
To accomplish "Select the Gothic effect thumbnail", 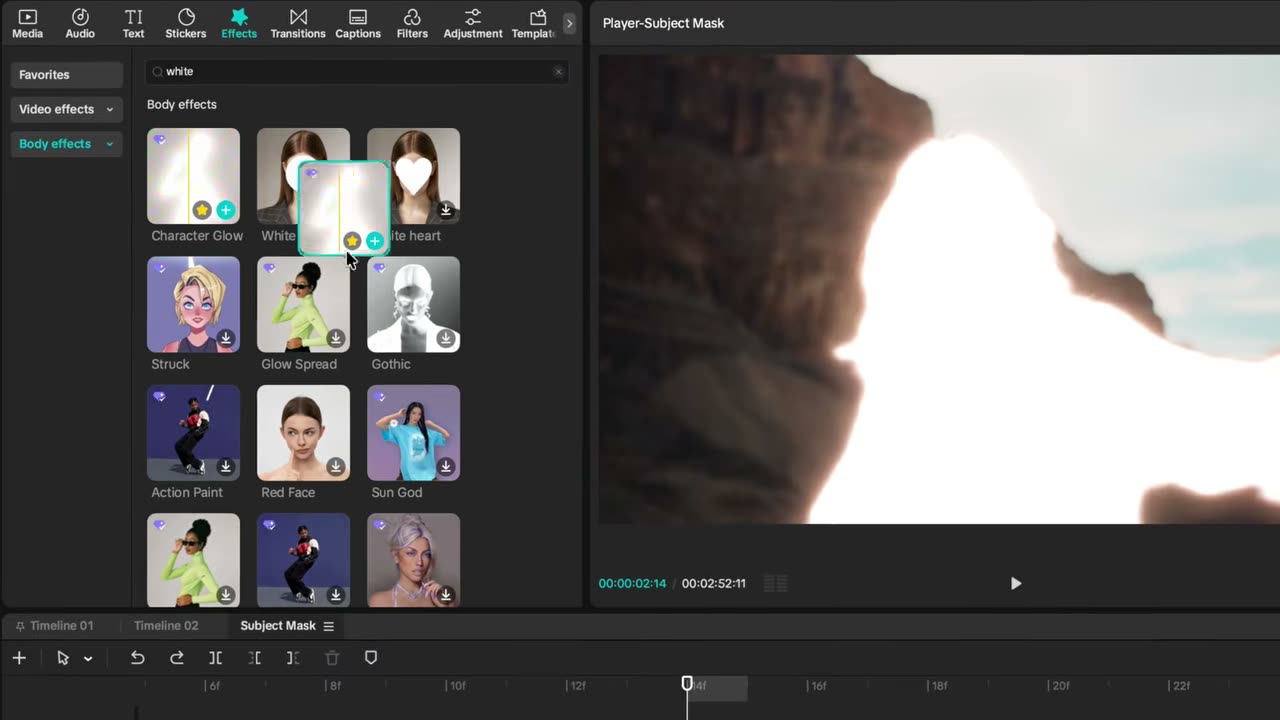I will click(413, 304).
